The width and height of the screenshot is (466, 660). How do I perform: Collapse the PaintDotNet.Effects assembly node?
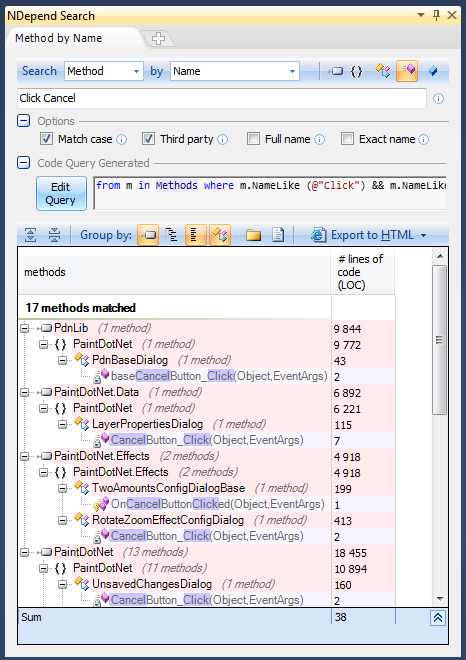point(24,456)
